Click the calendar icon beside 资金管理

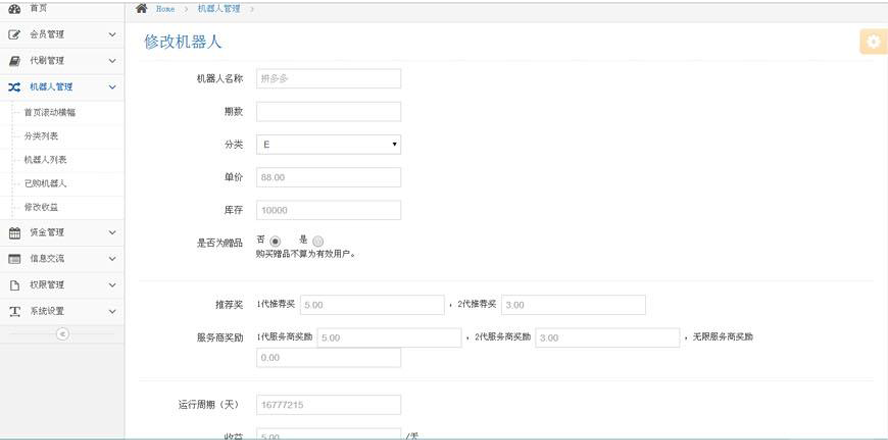coord(15,232)
